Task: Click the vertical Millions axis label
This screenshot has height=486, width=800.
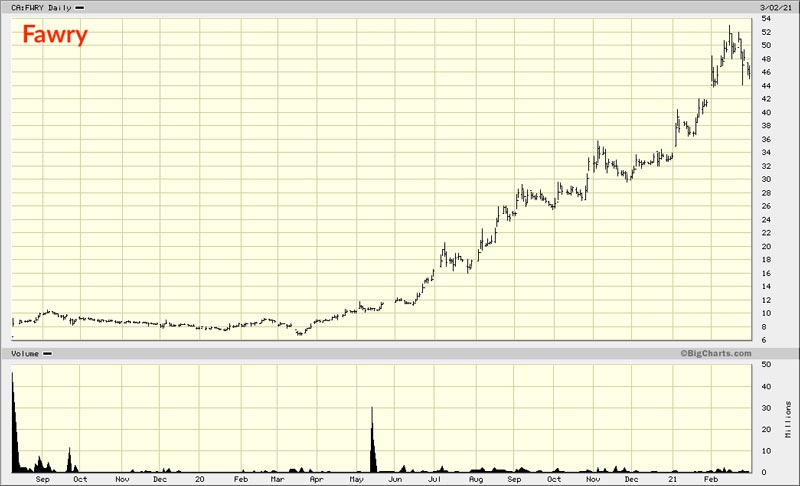Action: click(789, 419)
